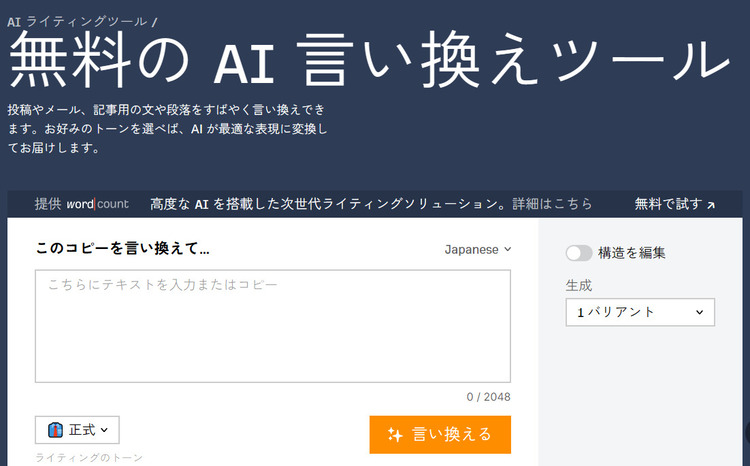Click the 生成 label
This screenshot has width=750, height=466.
pyautogui.click(x=579, y=286)
